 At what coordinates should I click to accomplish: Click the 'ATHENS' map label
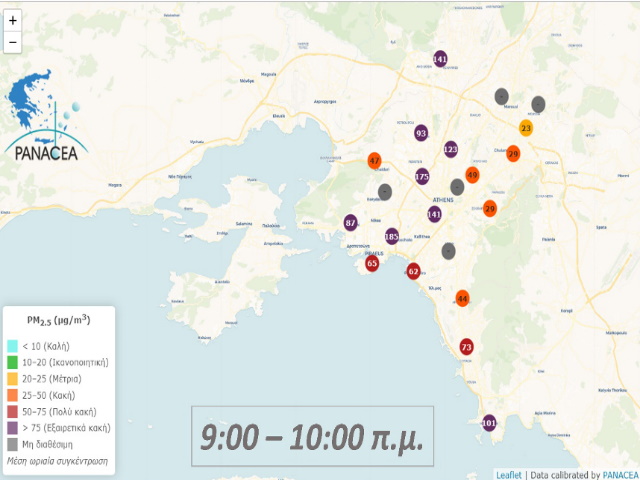[443, 200]
